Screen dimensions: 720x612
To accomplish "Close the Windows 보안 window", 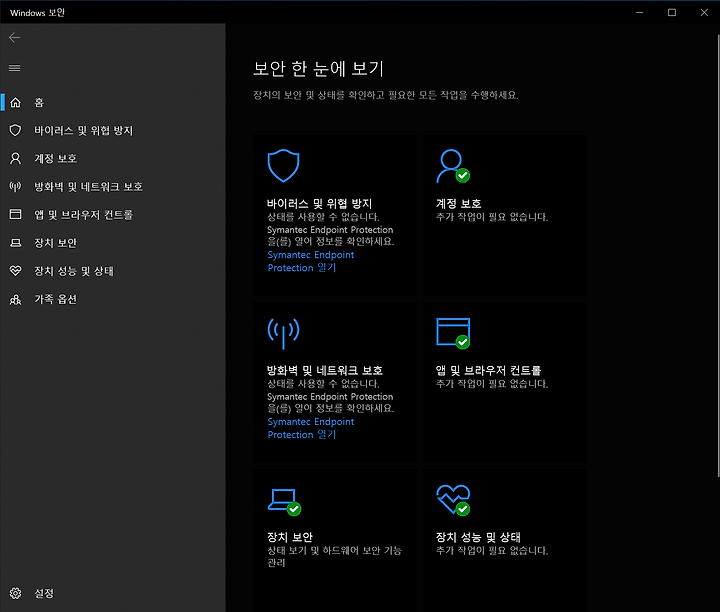I will point(704,12).
